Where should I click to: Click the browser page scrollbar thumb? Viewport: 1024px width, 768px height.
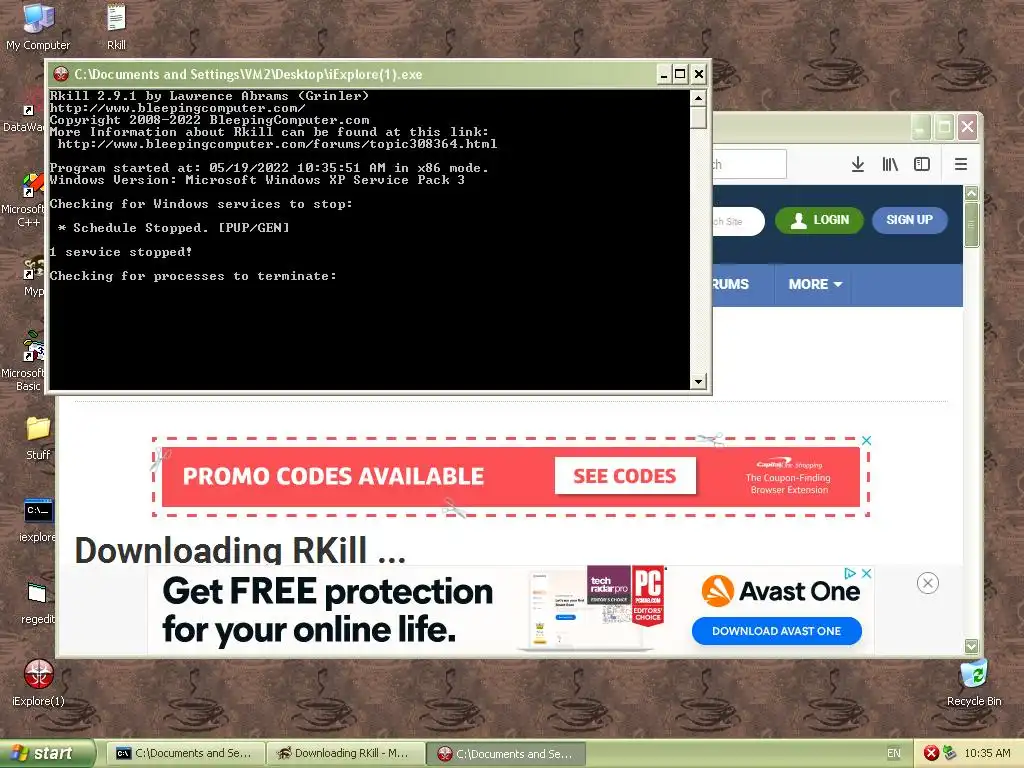(x=971, y=225)
